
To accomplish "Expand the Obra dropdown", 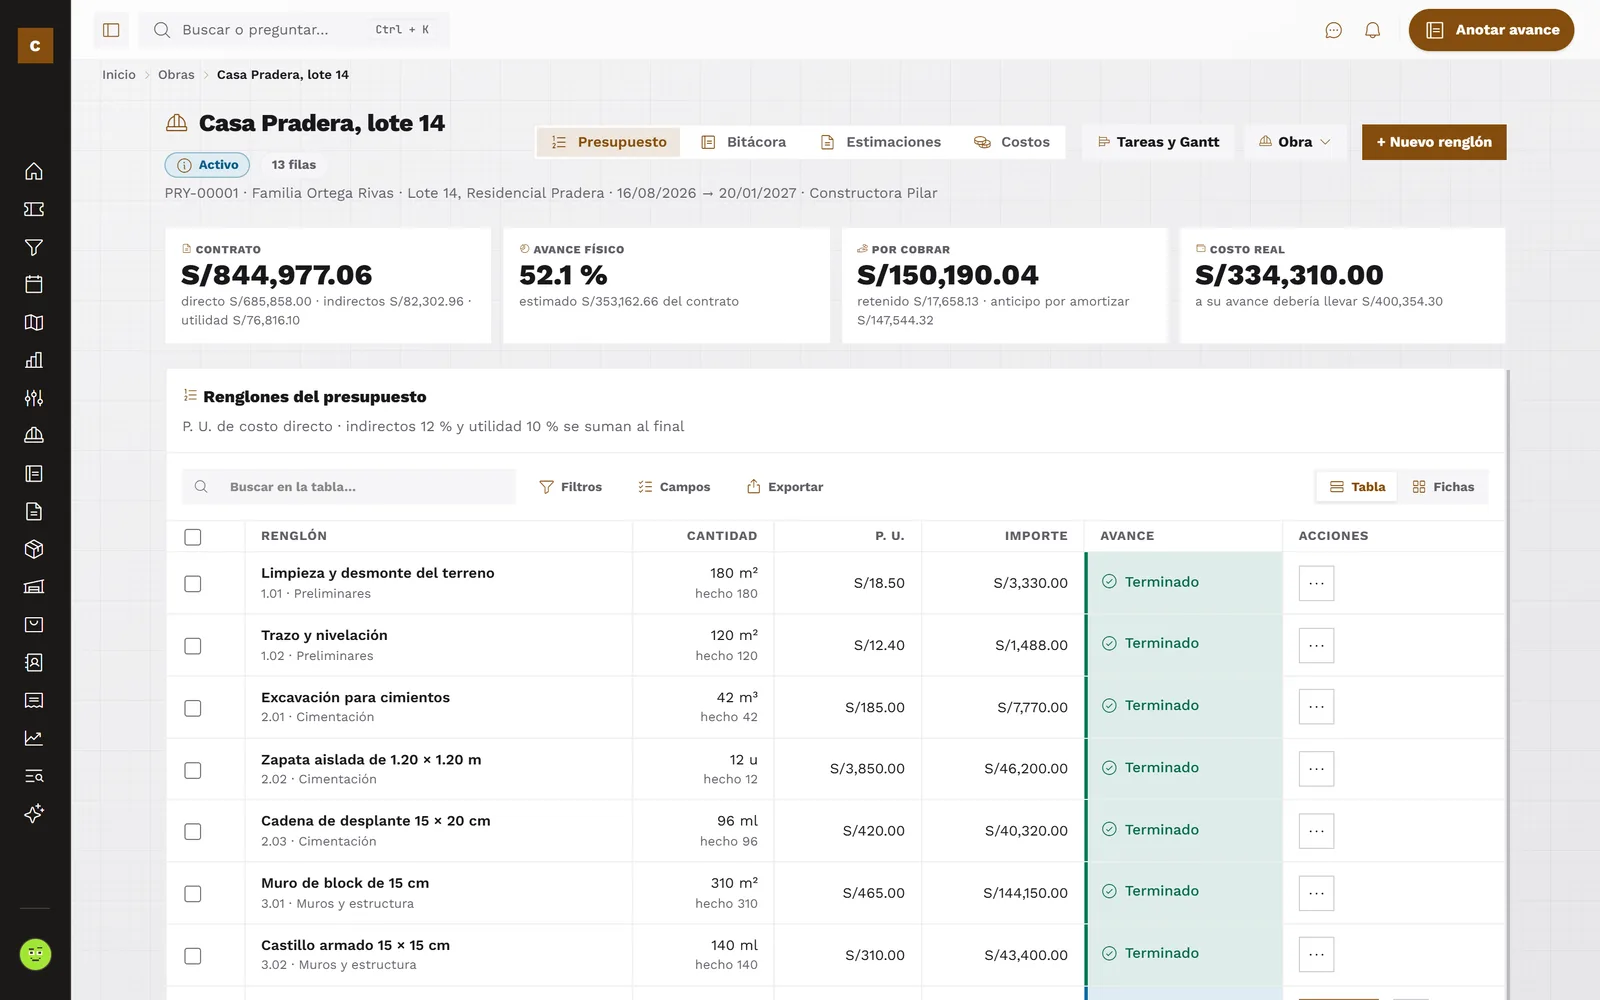I will (x=1295, y=142).
